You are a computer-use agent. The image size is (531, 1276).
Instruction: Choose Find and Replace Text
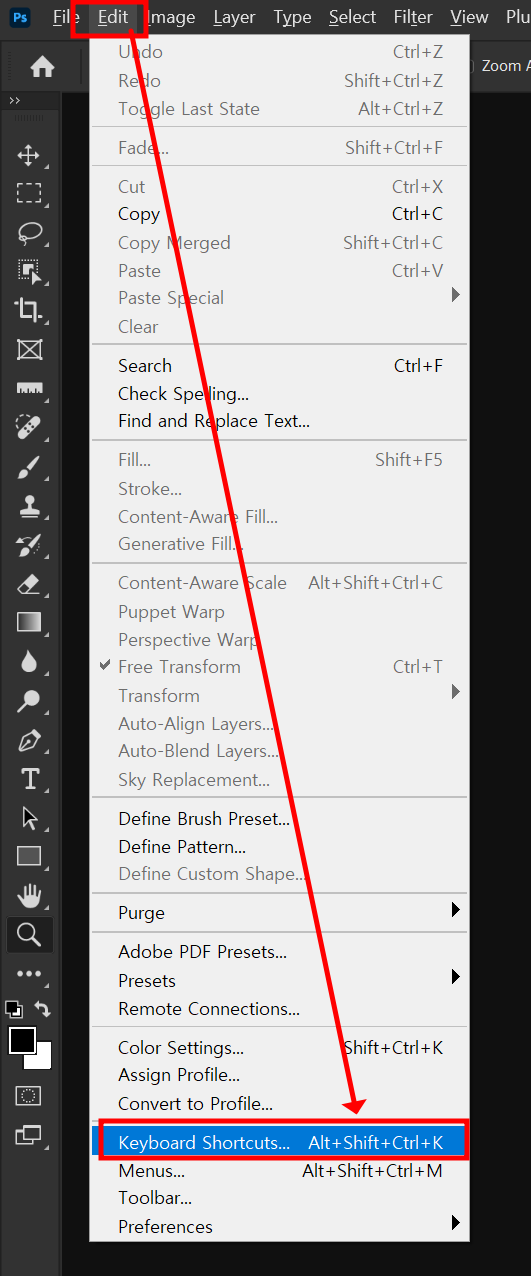280,421
